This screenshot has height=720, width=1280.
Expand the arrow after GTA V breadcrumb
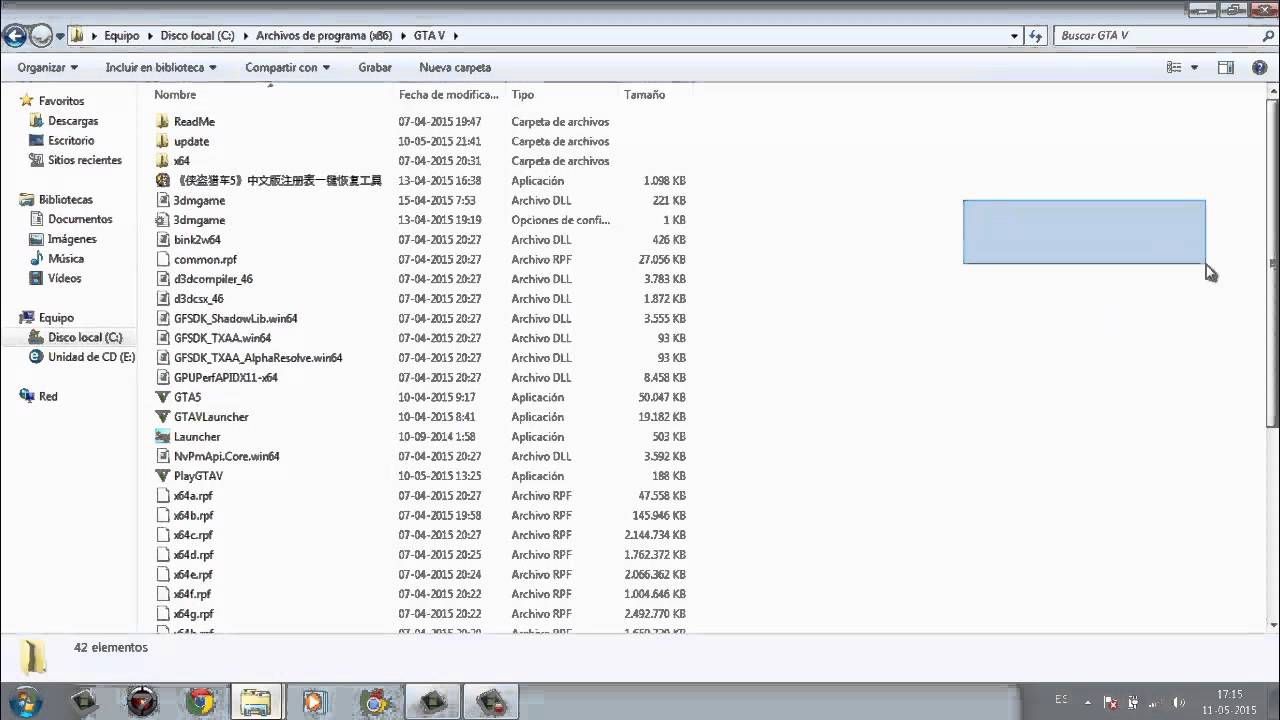point(455,35)
